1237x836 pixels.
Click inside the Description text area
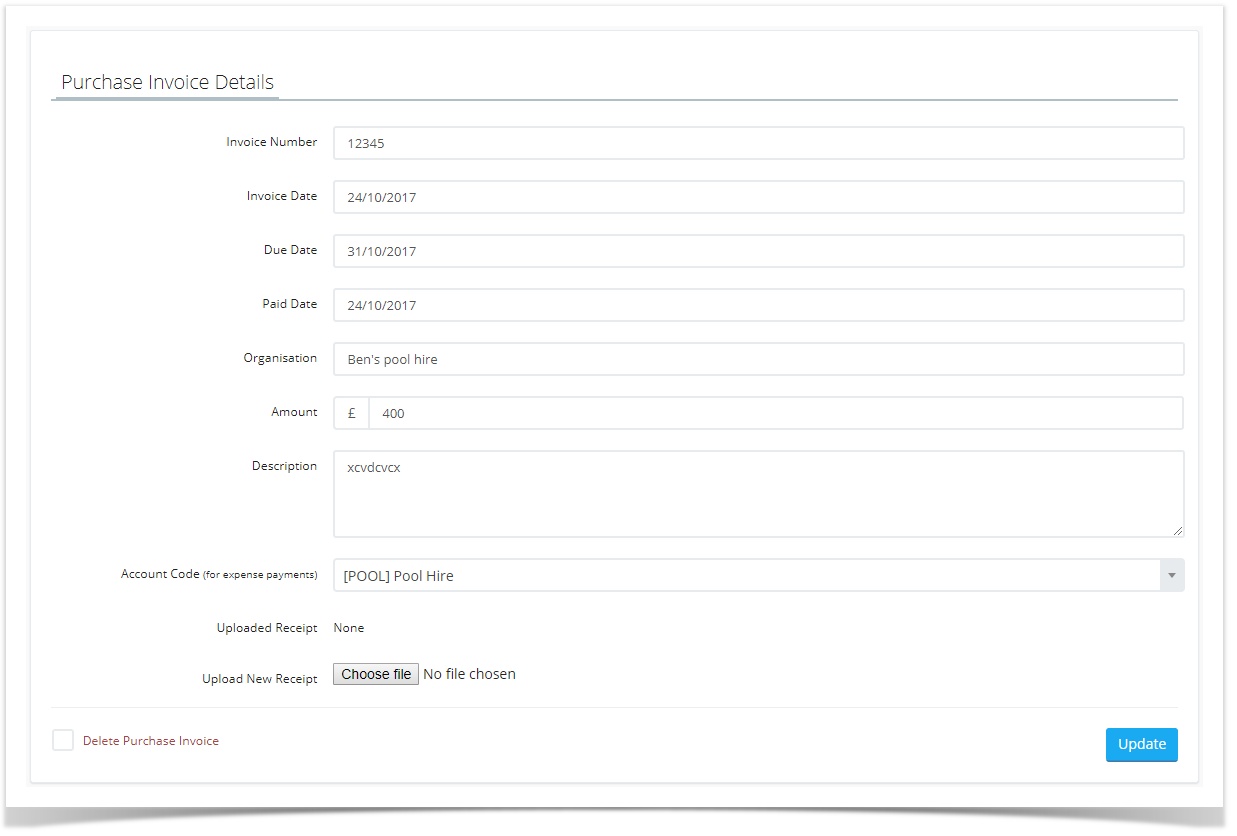click(758, 494)
